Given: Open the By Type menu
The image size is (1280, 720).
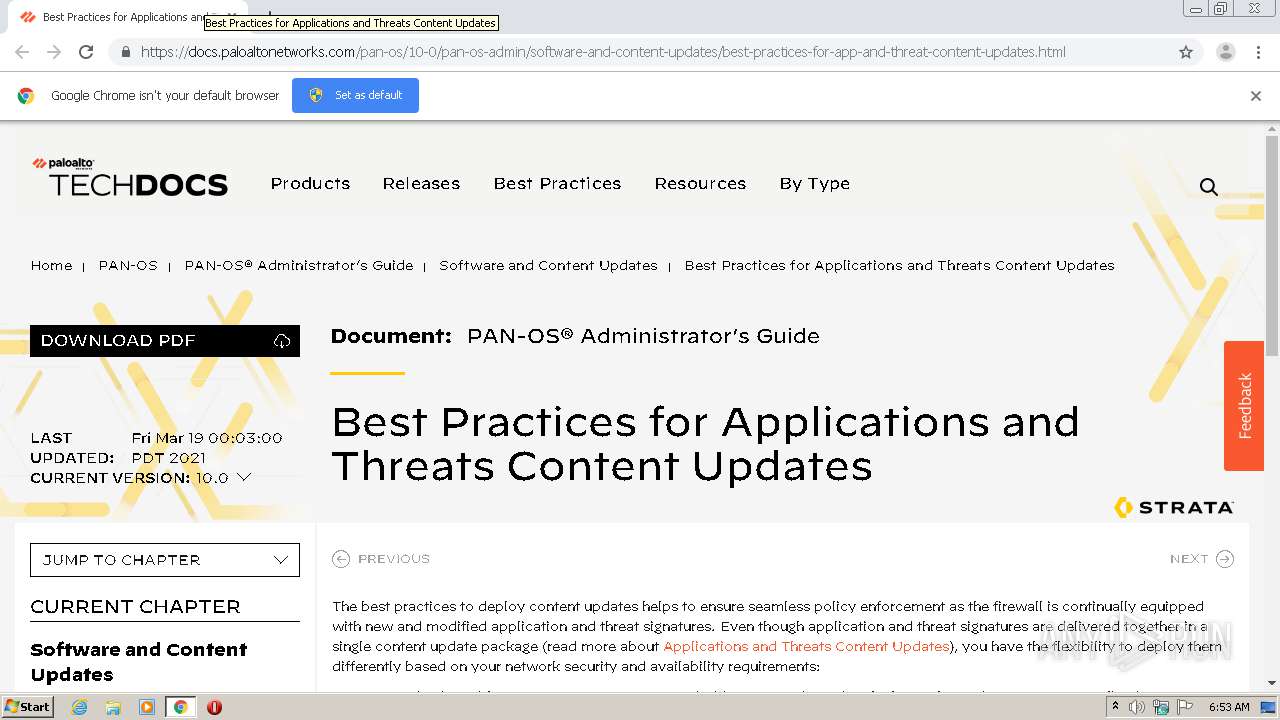Looking at the screenshot, I should click(x=815, y=184).
